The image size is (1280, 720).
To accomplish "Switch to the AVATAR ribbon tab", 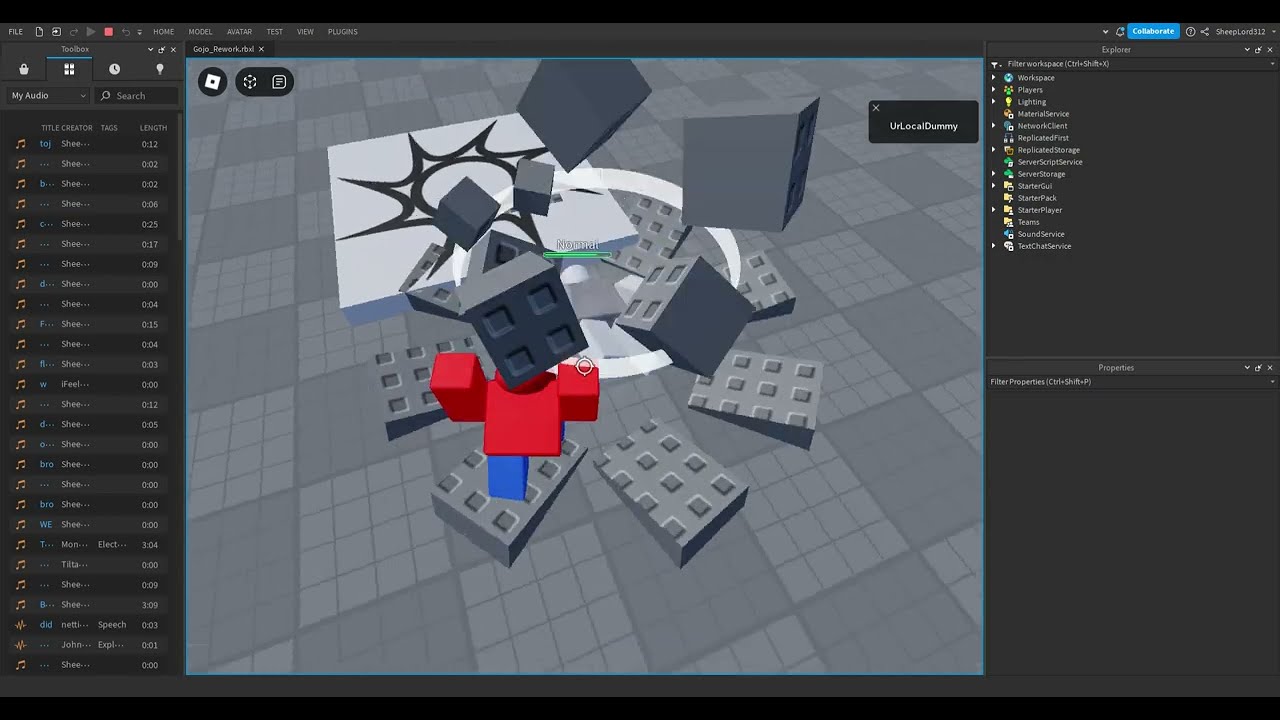I will 239,31.
